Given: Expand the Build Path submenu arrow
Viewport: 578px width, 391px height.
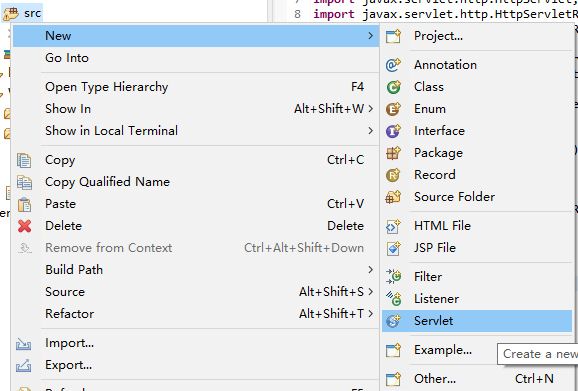Looking at the screenshot, I should tap(370, 270).
